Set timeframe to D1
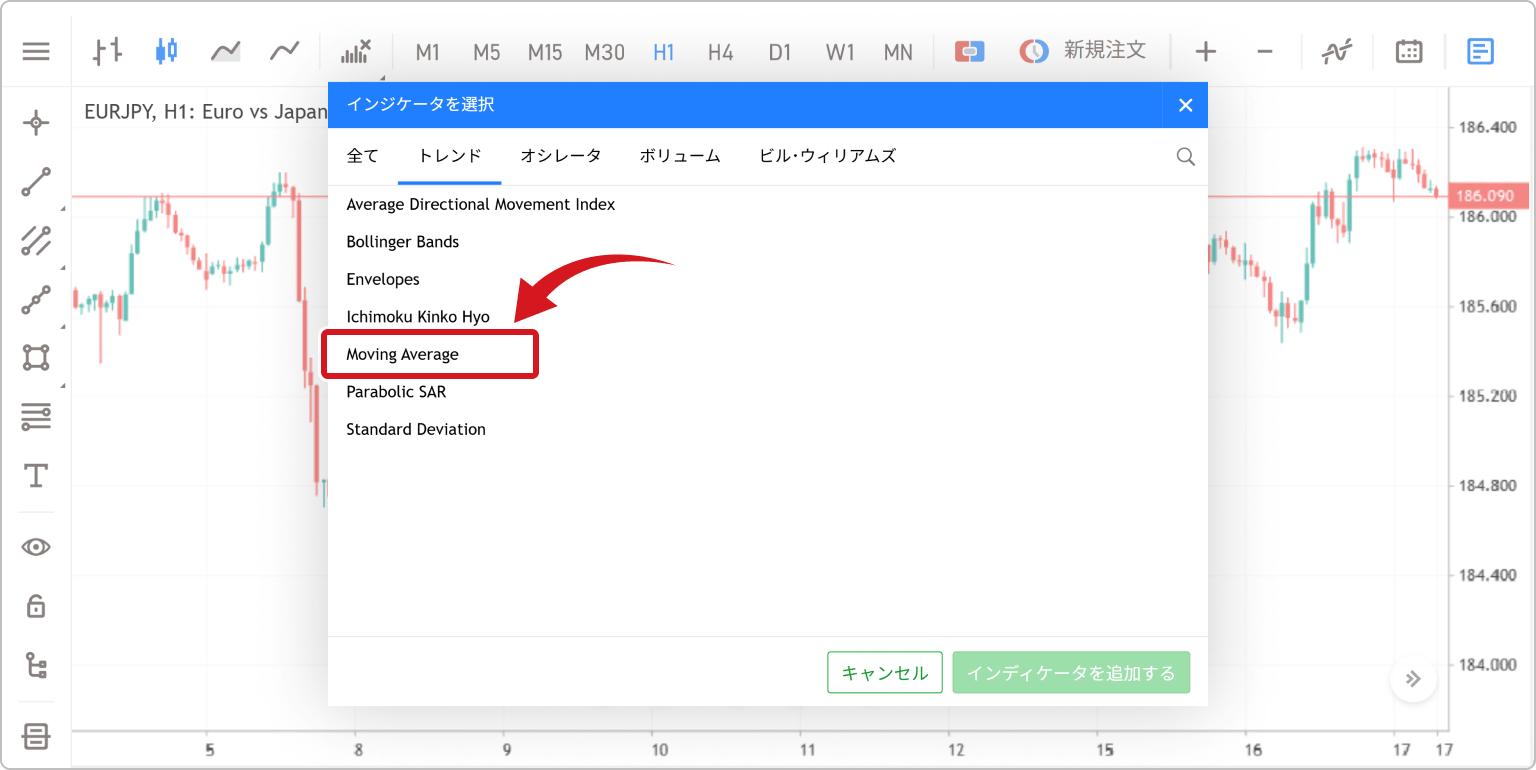Screen dimensions: 1536x770 coord(780,52)
